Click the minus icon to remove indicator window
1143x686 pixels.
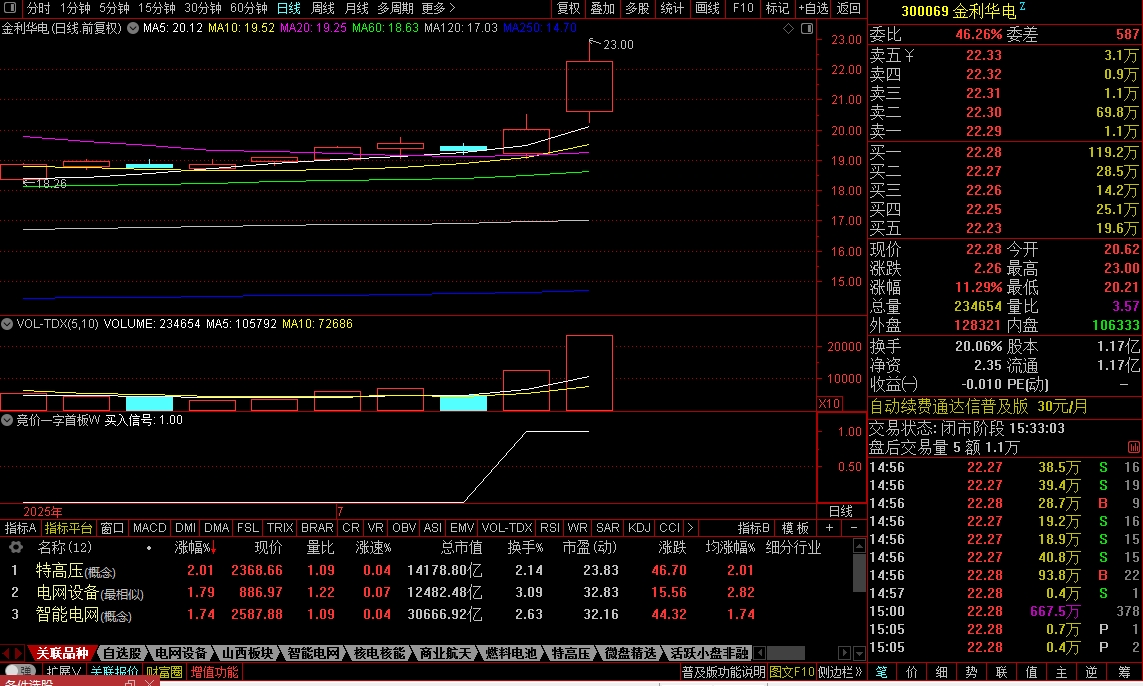coord(854,527)
